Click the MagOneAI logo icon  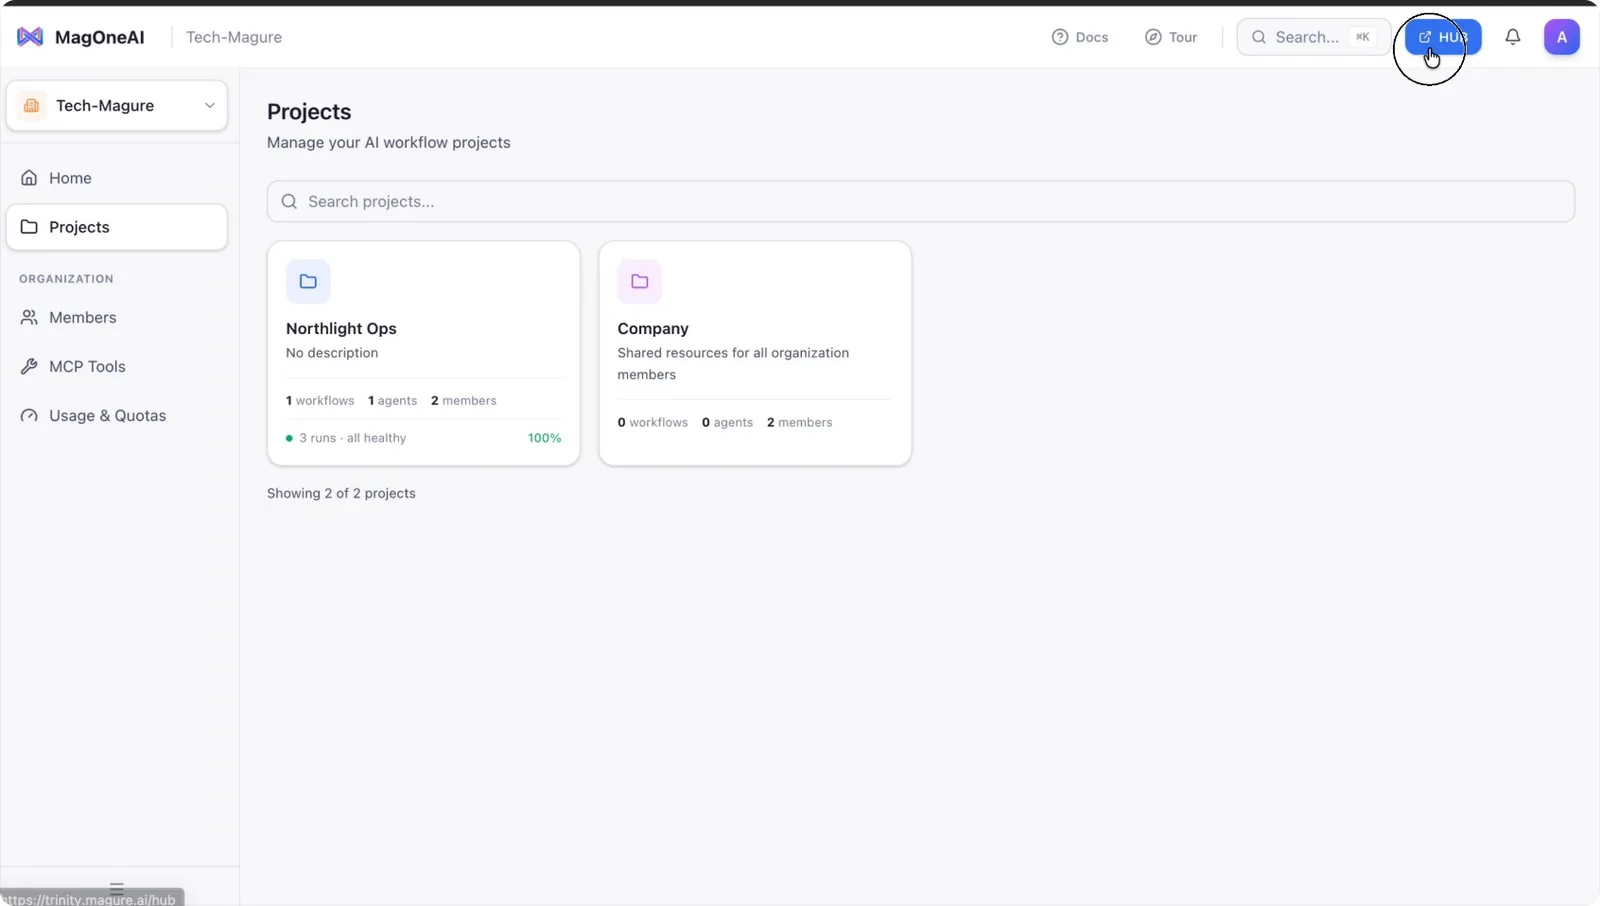30,37
